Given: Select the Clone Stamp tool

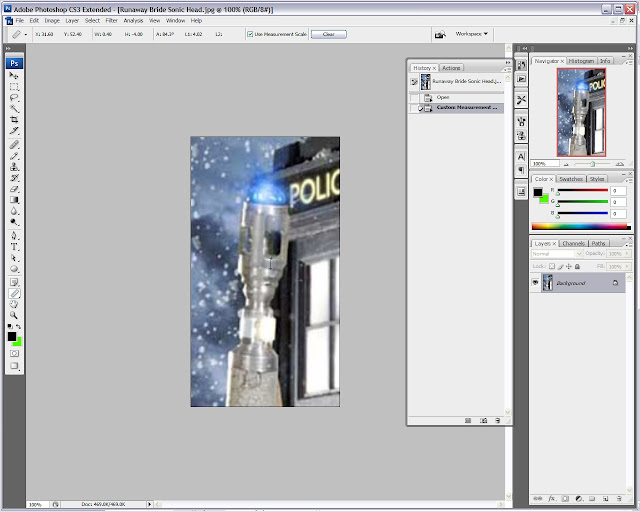Looking at the screenshot, I should [14, 167].
